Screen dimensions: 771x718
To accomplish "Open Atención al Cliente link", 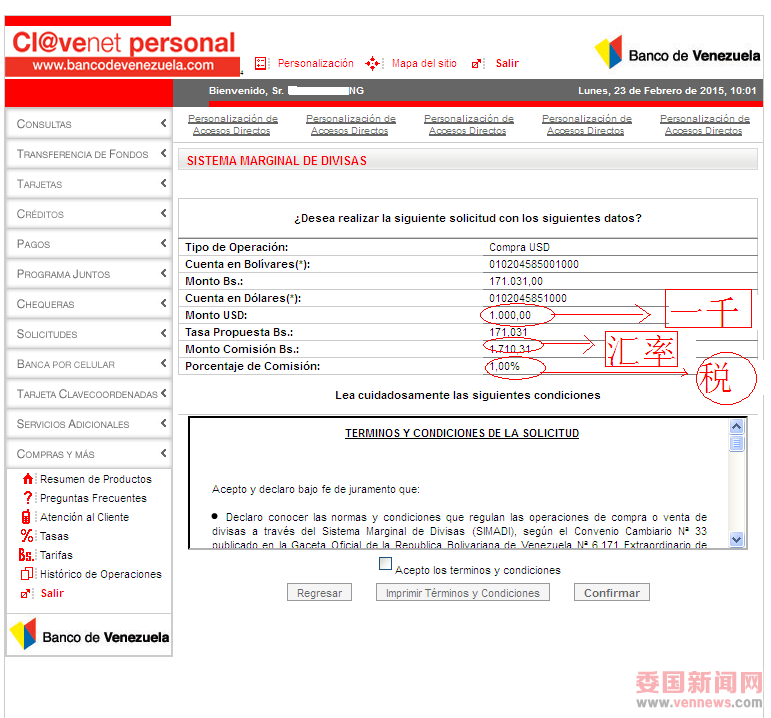I will click(85, 517).
